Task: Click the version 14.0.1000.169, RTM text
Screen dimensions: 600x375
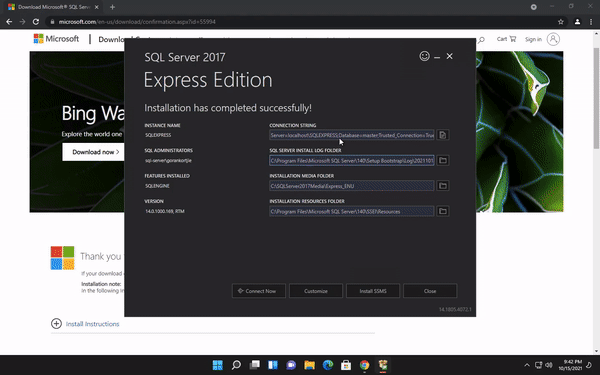Action: [x=165, y=211]
